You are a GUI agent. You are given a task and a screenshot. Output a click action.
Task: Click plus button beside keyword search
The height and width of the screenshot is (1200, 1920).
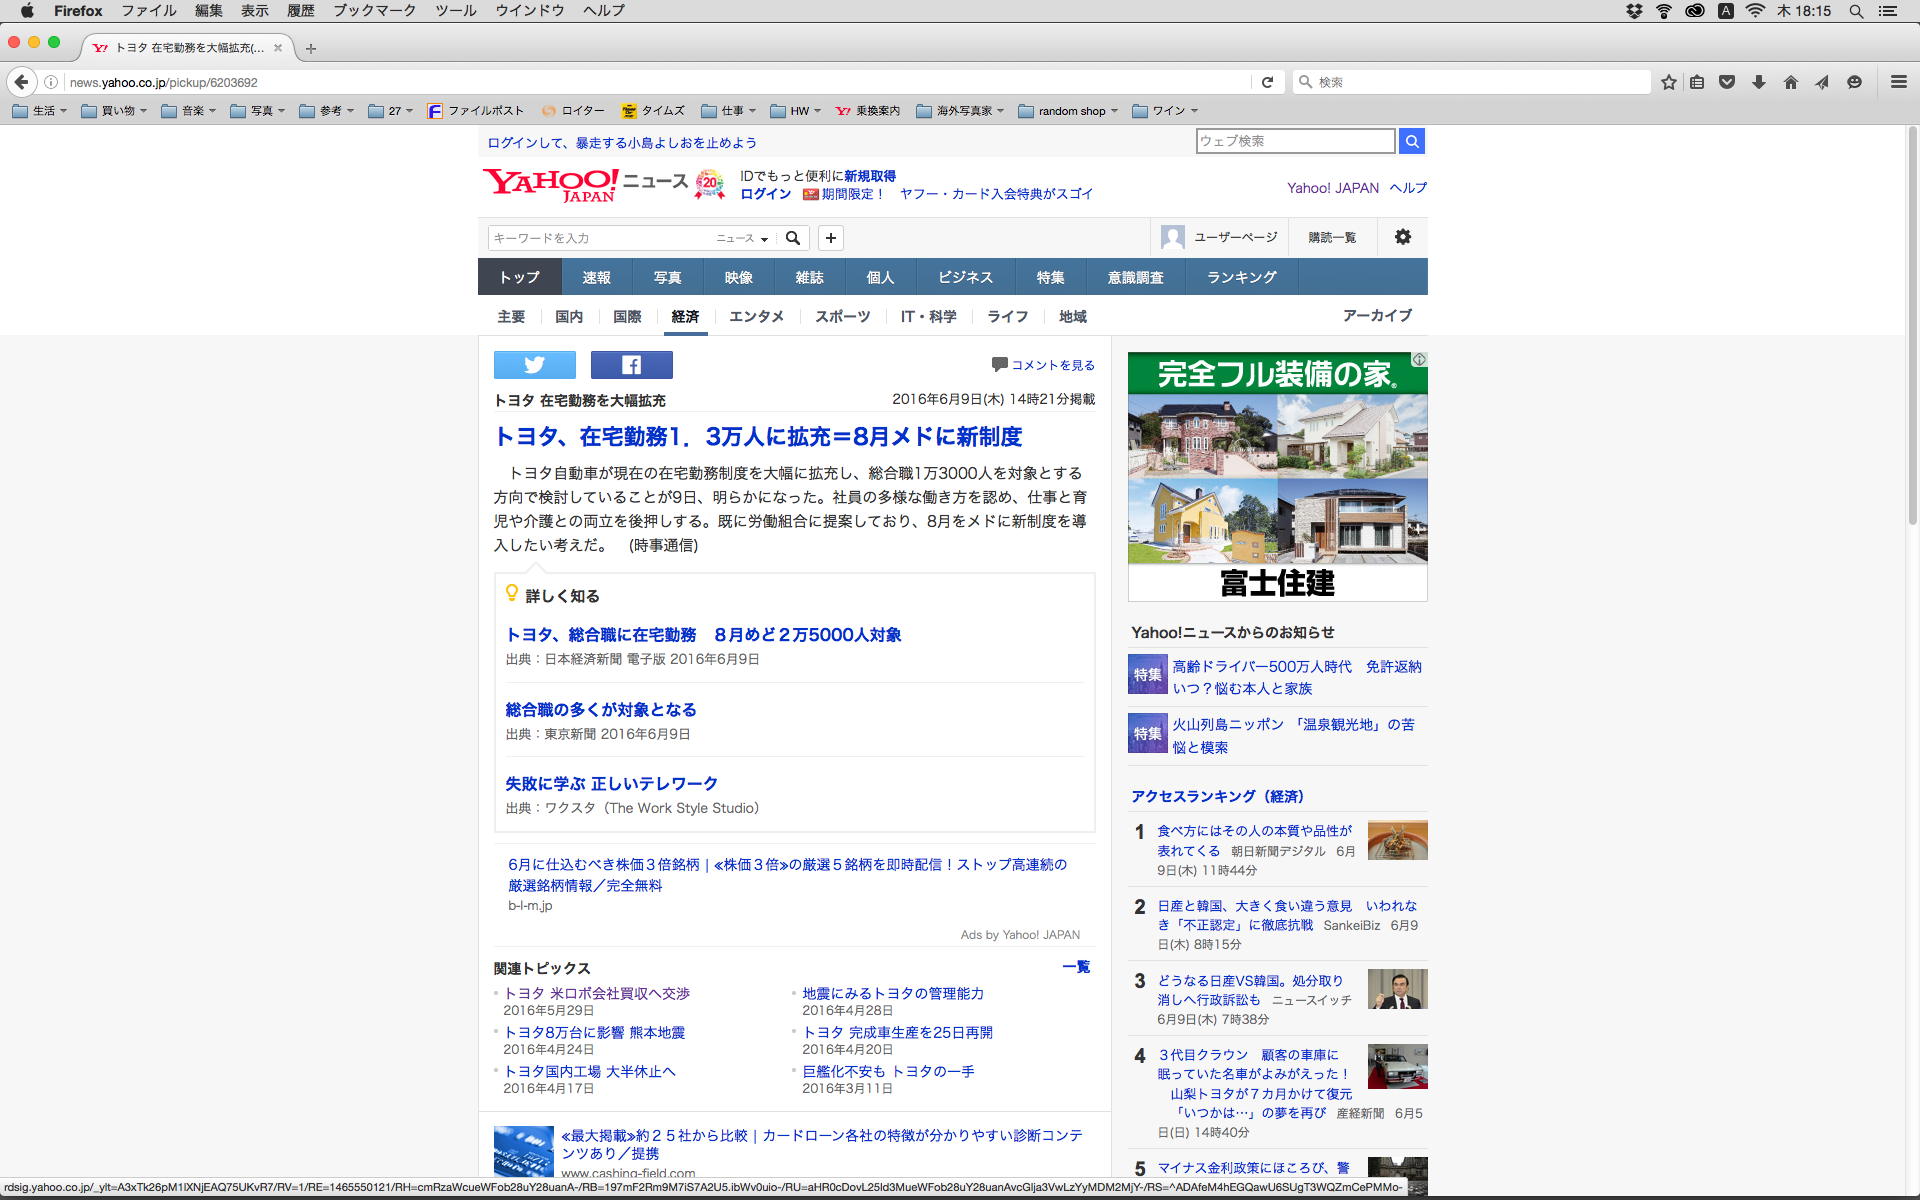pyautogui.click(x=830, y=238)
